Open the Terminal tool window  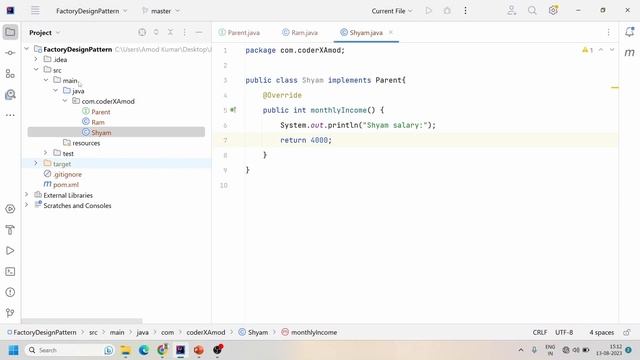(x=10, y=271)
